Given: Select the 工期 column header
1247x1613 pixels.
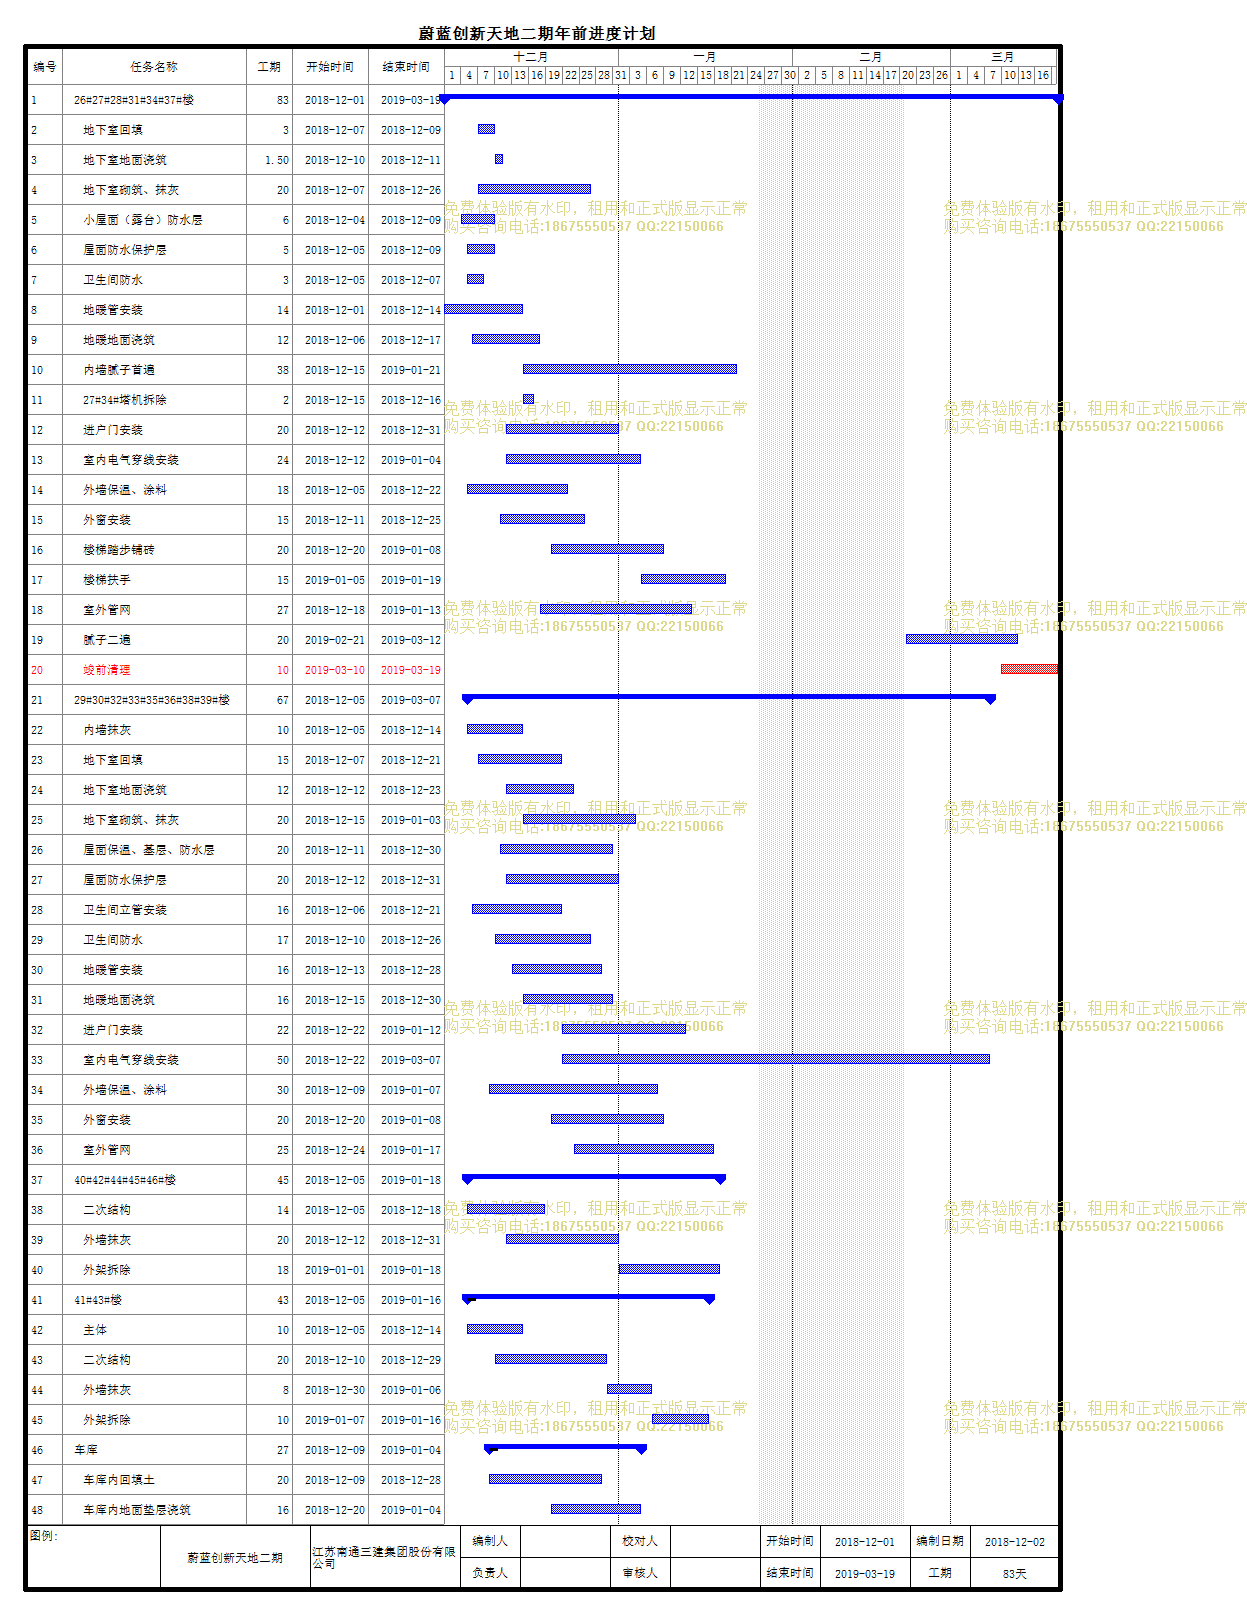Looking at the screenshot, I should [x=269, y=67].
